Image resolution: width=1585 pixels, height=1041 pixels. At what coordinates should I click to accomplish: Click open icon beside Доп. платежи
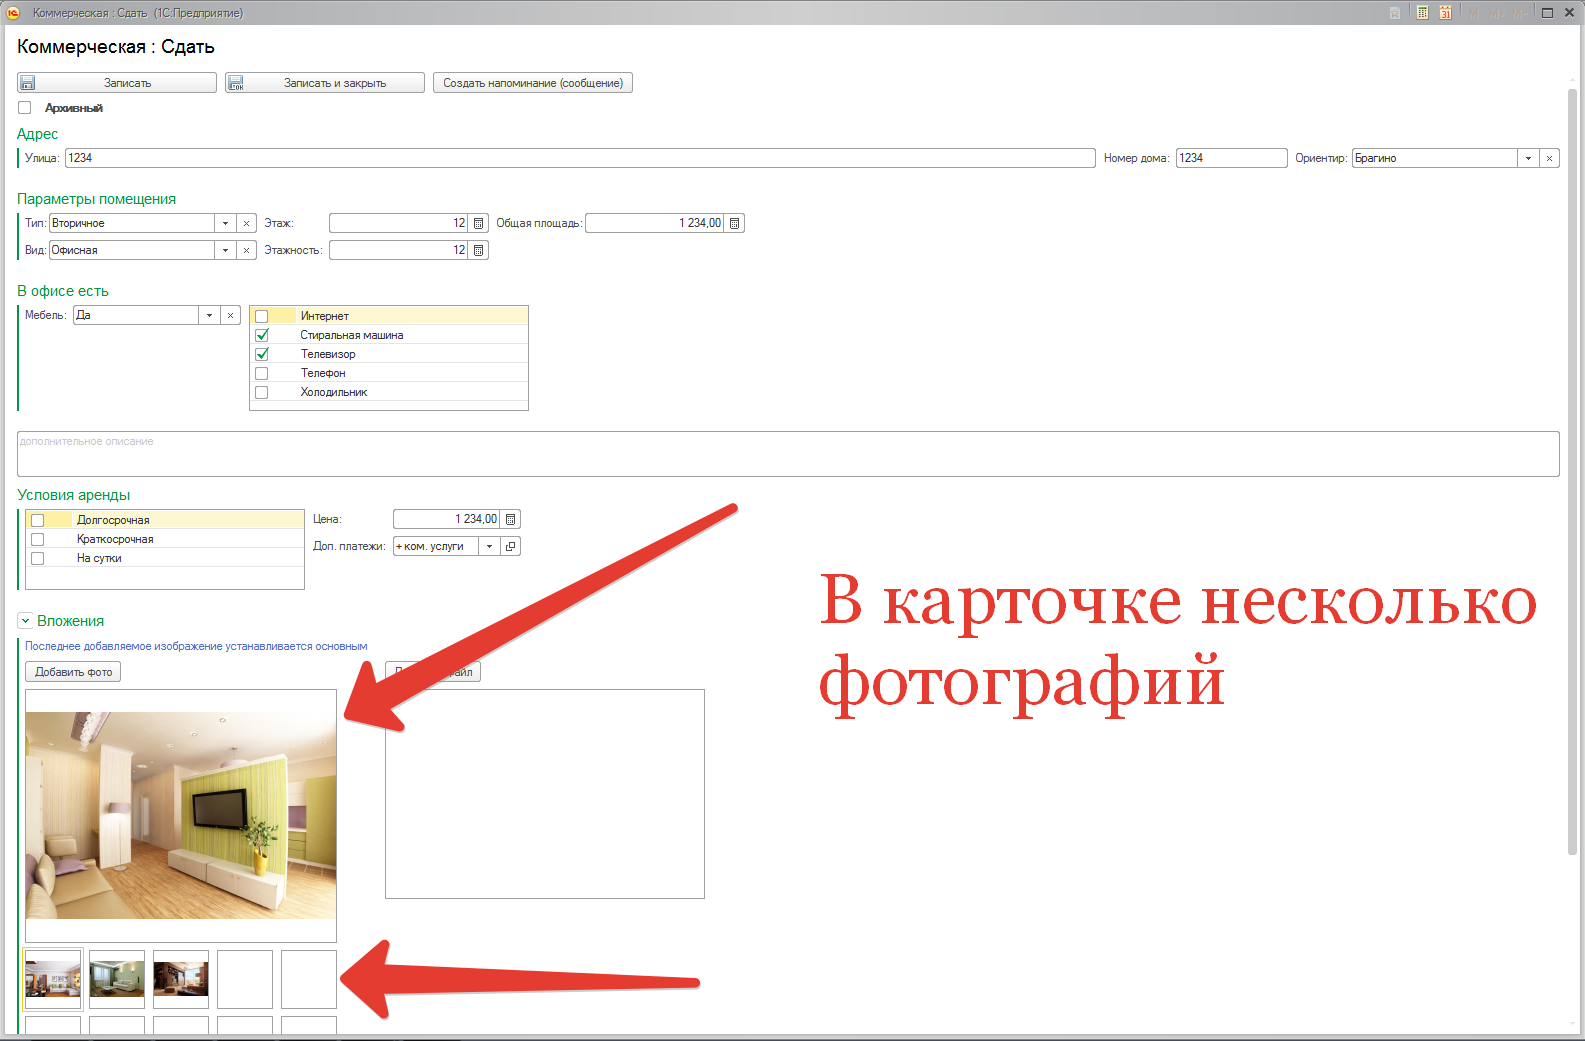[x=511, y=546]
